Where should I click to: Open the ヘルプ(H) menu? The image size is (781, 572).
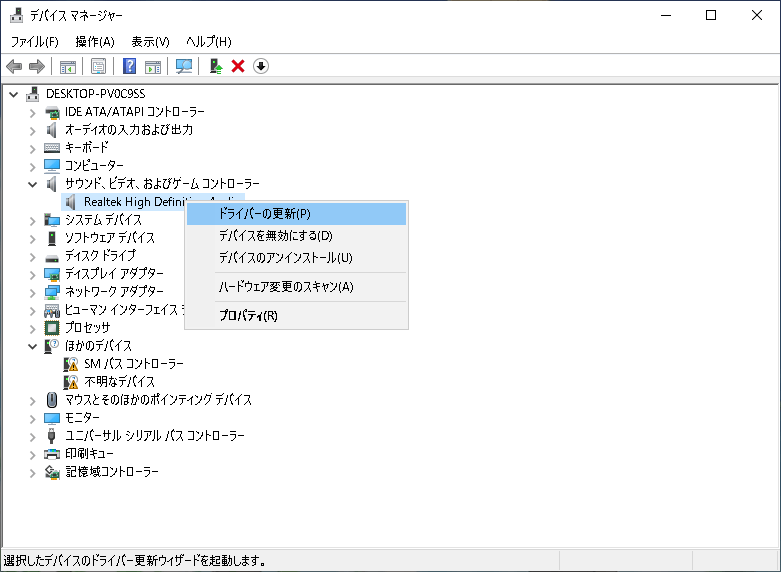coord(209,41)
